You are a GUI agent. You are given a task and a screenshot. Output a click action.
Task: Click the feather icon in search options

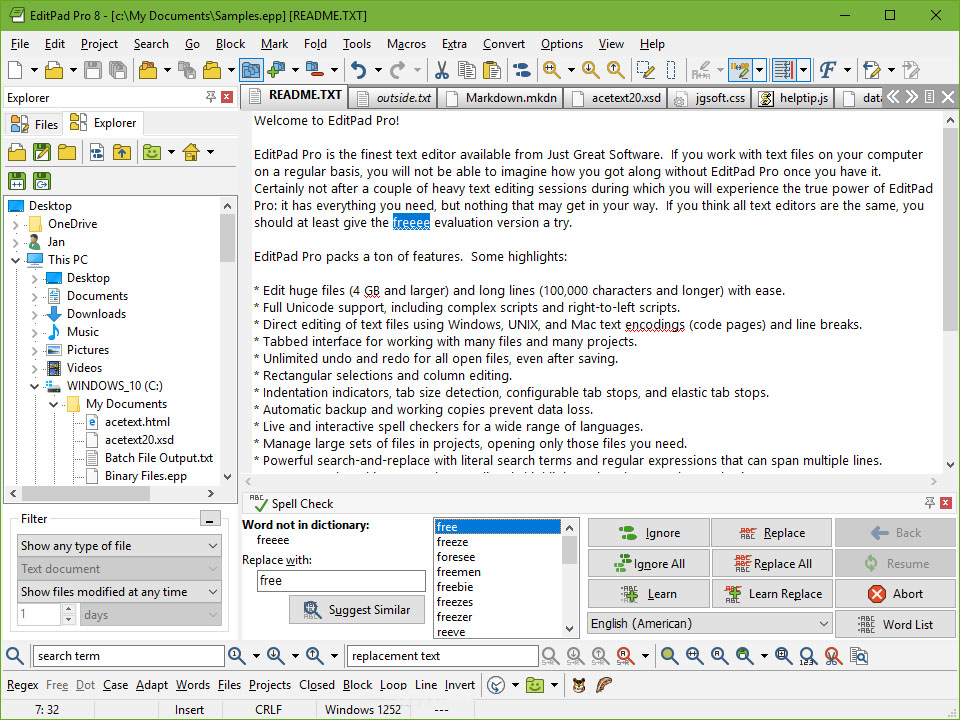tap(604, 684)
